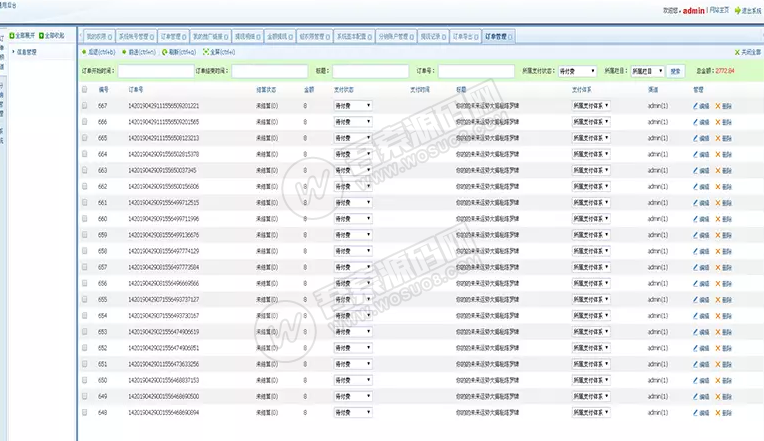Select the checkbox for order 660
The width and height of the screenshot is (764, 441).
pyautogui.click(x=84, y=218)
